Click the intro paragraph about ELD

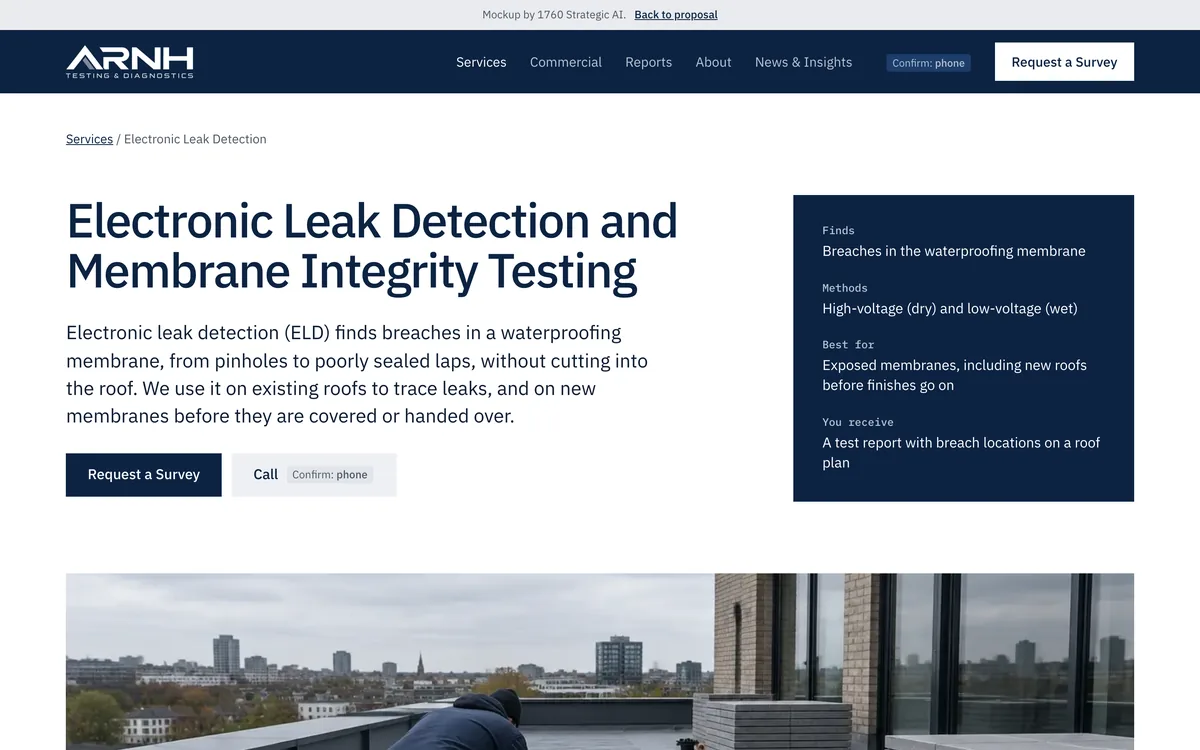357,374
